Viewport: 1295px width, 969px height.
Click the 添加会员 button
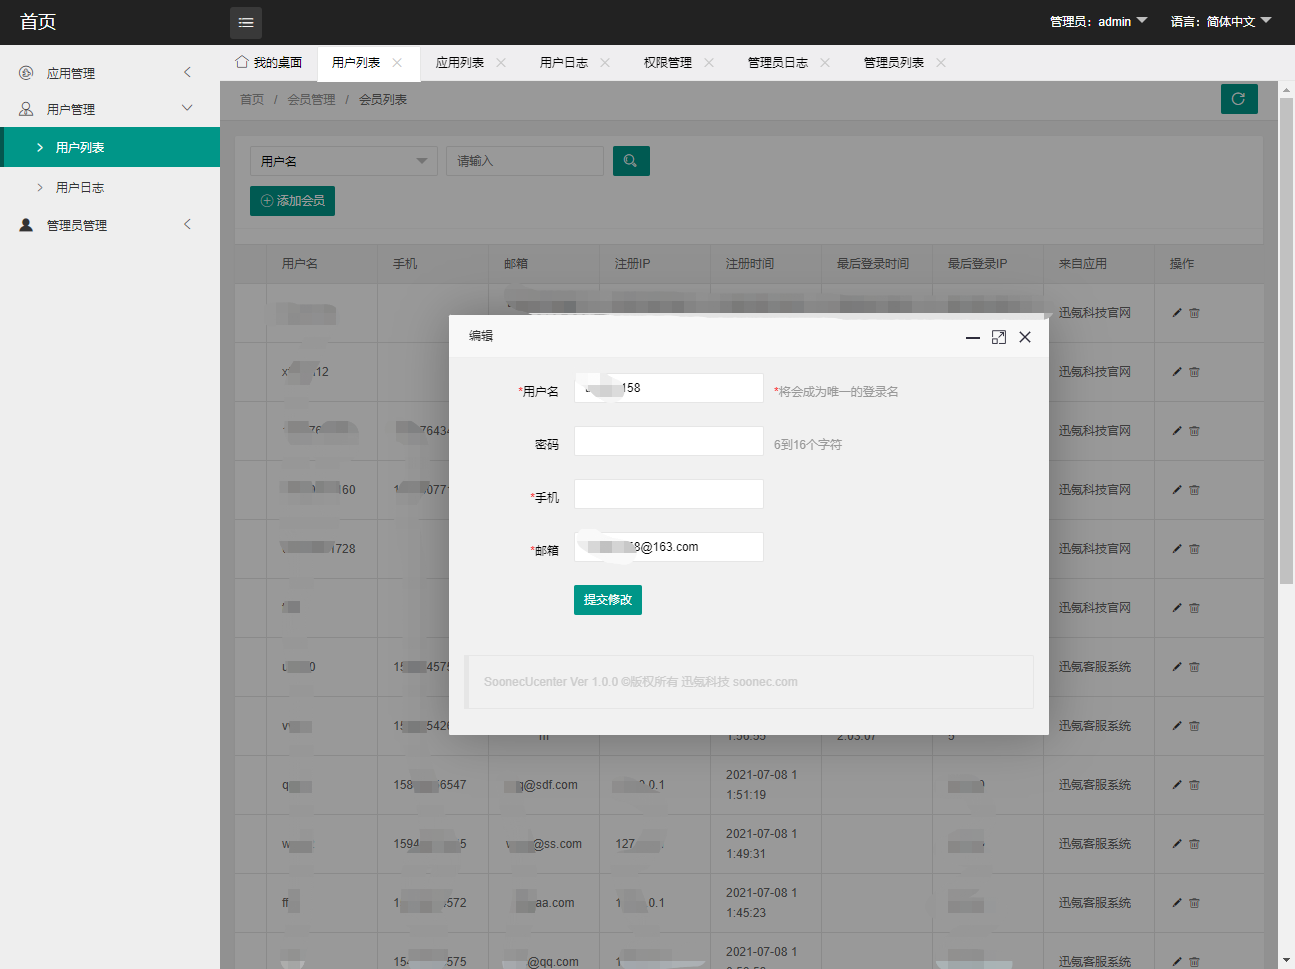click(x=292, y=201)
